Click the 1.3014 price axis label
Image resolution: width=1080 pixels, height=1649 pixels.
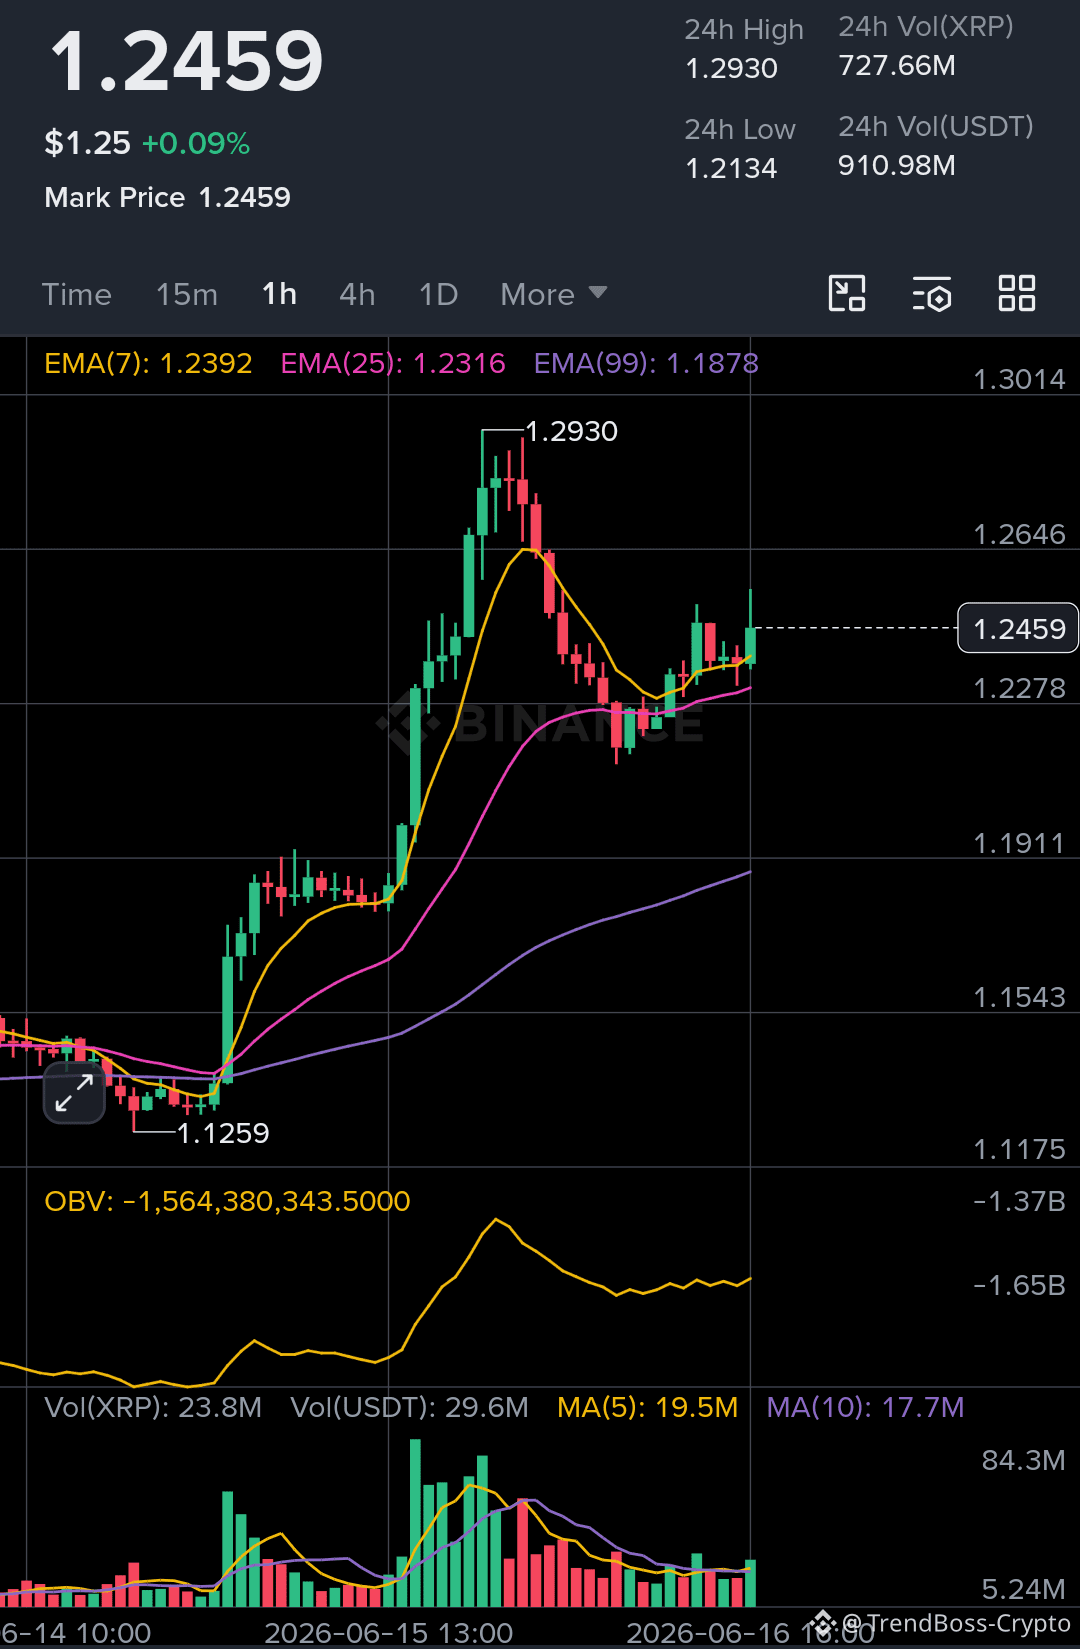point(1019,379)
